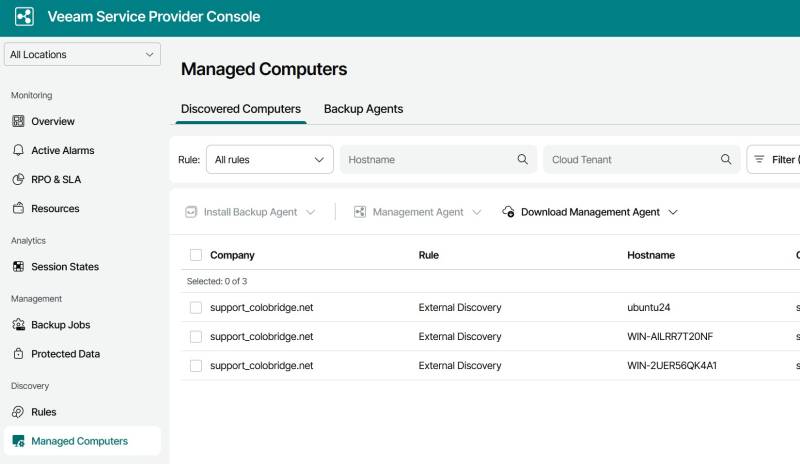
Task: Switch to the Backup Agents tab
Action: 363,109
